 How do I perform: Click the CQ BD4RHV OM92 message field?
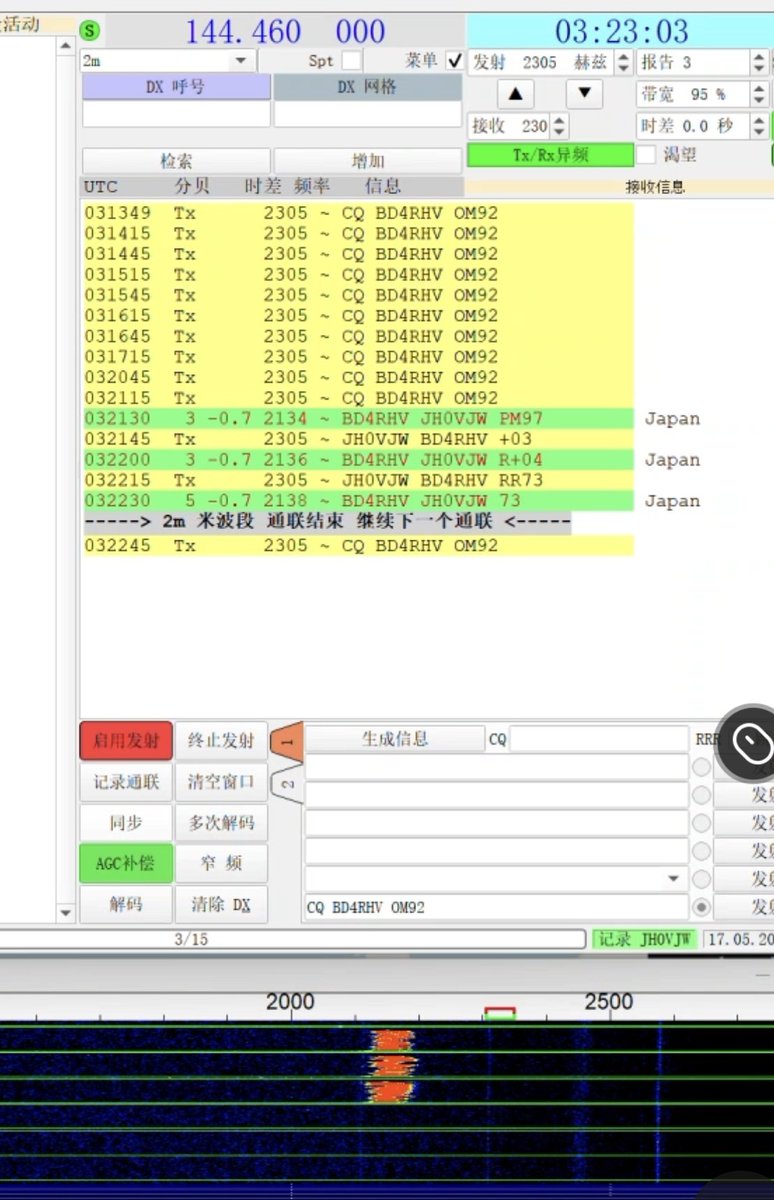click(497, 907)
